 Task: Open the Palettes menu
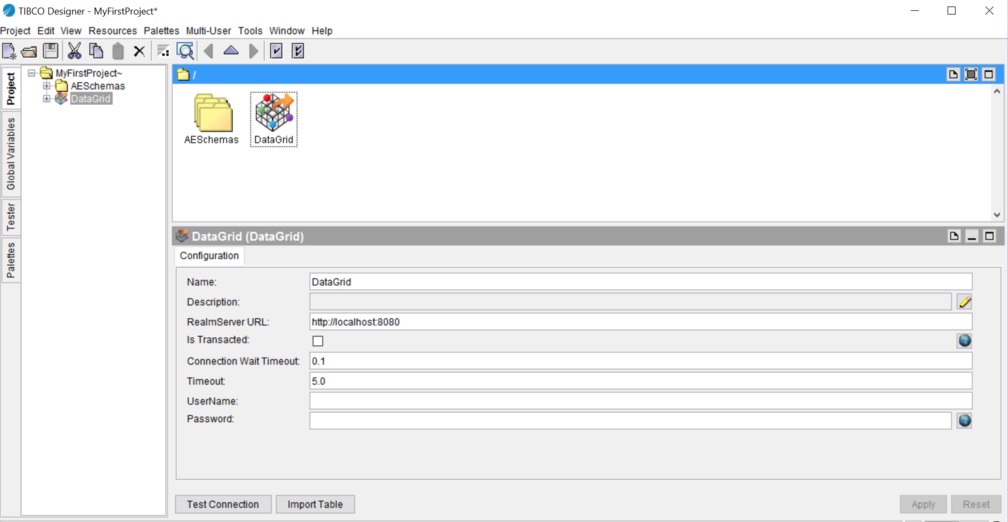pyautogui.click(x=161, y=31)
